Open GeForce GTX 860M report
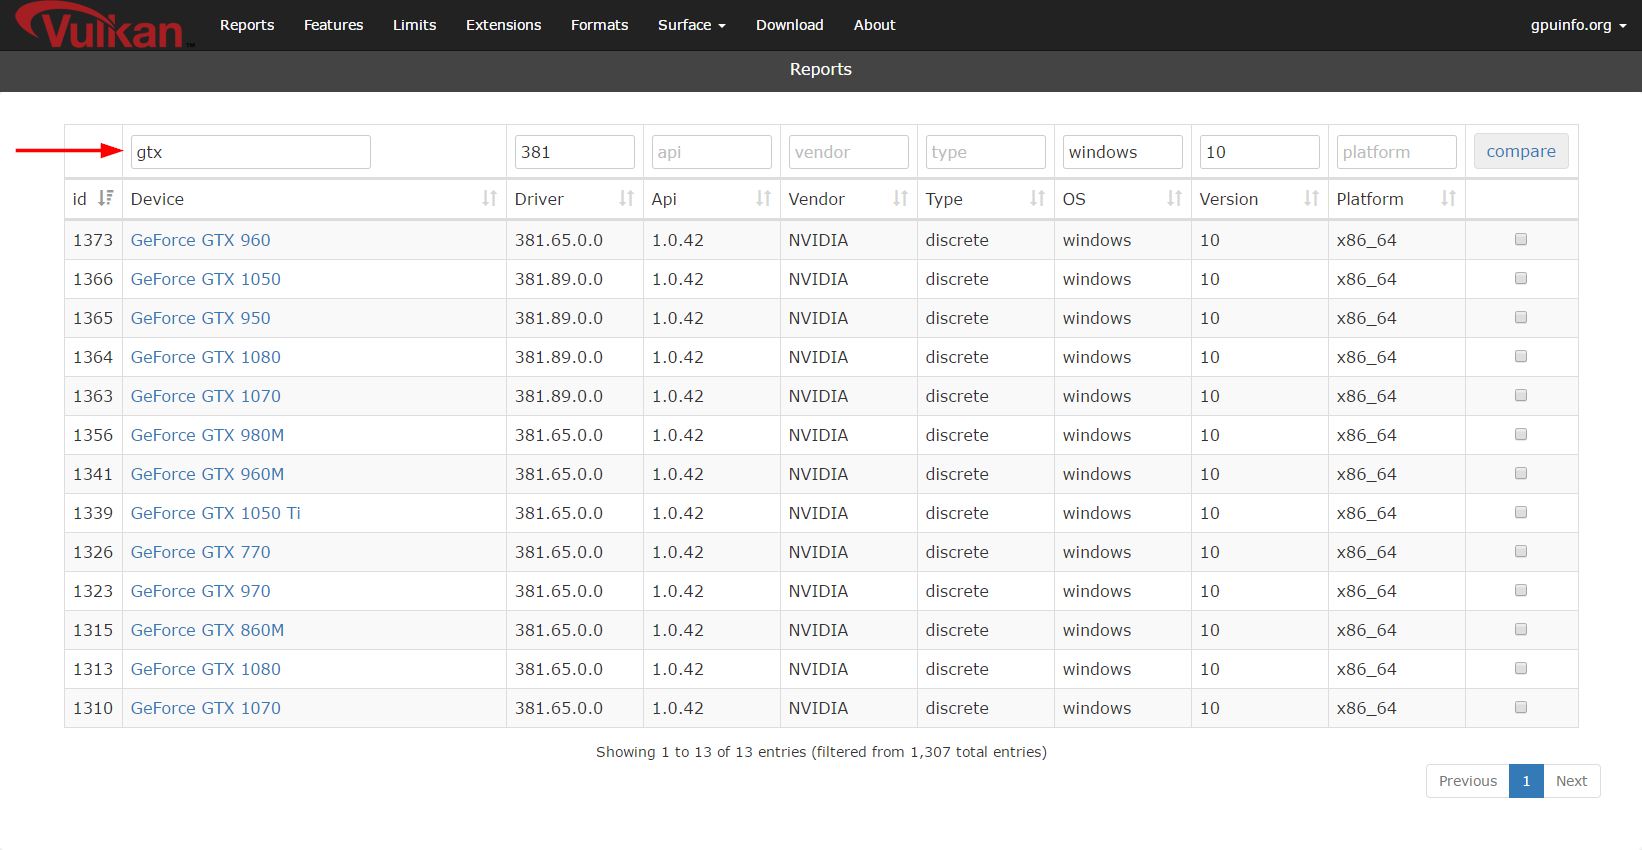Viewport: 1642px width, 850px height. [207, 630]
